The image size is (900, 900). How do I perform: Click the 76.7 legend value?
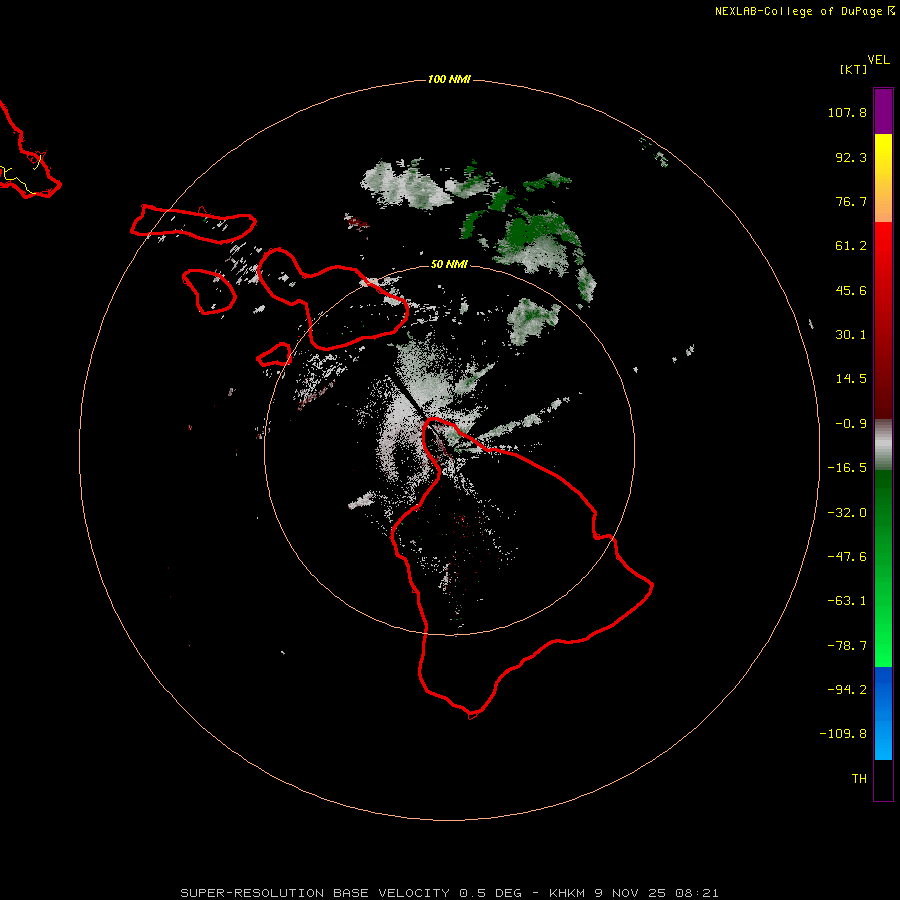[851, 201]
